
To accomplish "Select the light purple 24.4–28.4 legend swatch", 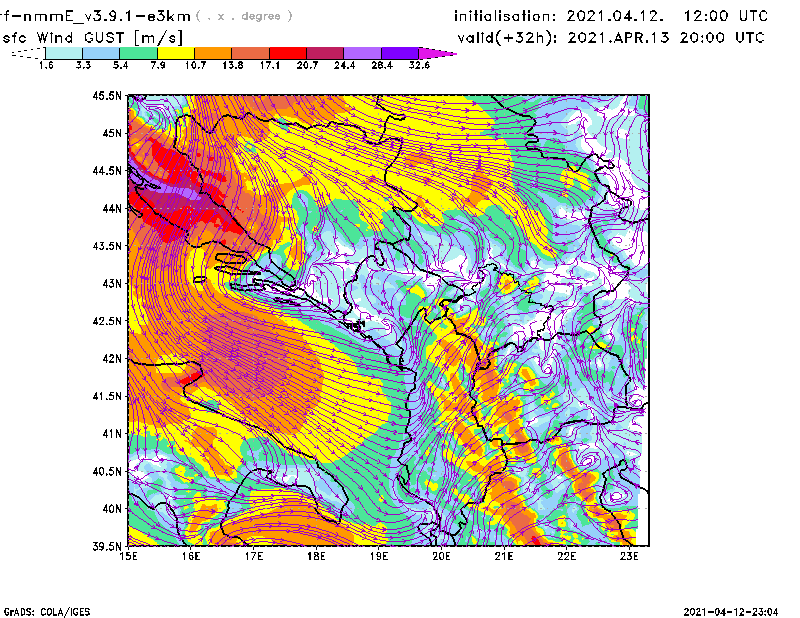I will pyautogui.click(x=363, y=53).
